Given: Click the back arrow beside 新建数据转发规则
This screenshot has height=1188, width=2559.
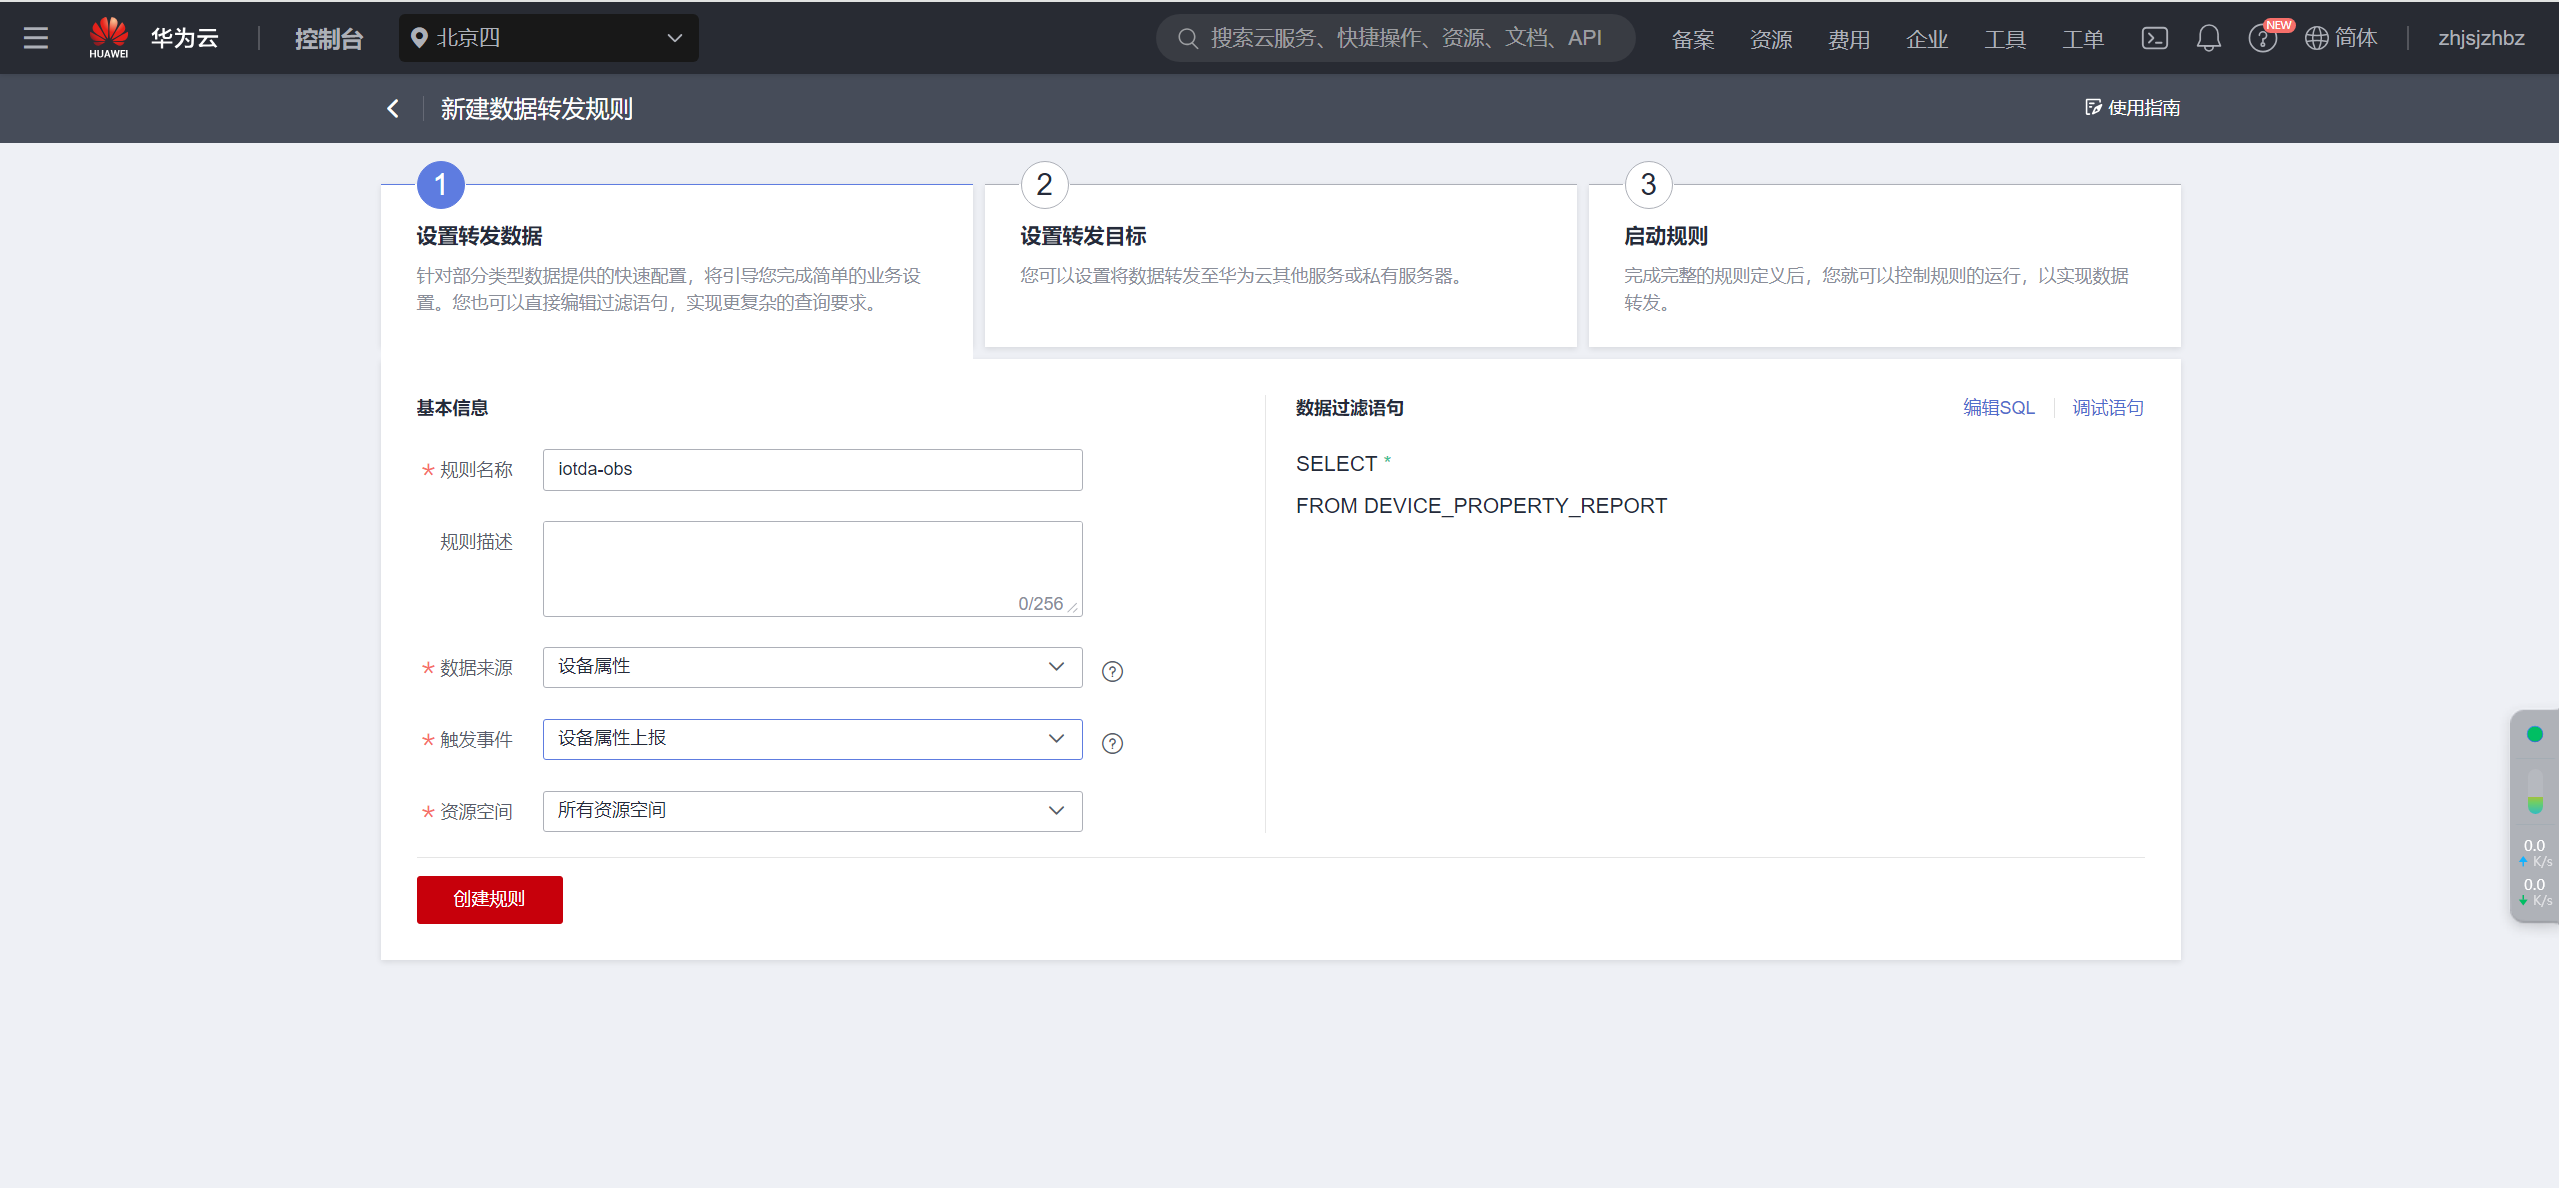Looking at the screenshot, I should click(x=393, y=108).
